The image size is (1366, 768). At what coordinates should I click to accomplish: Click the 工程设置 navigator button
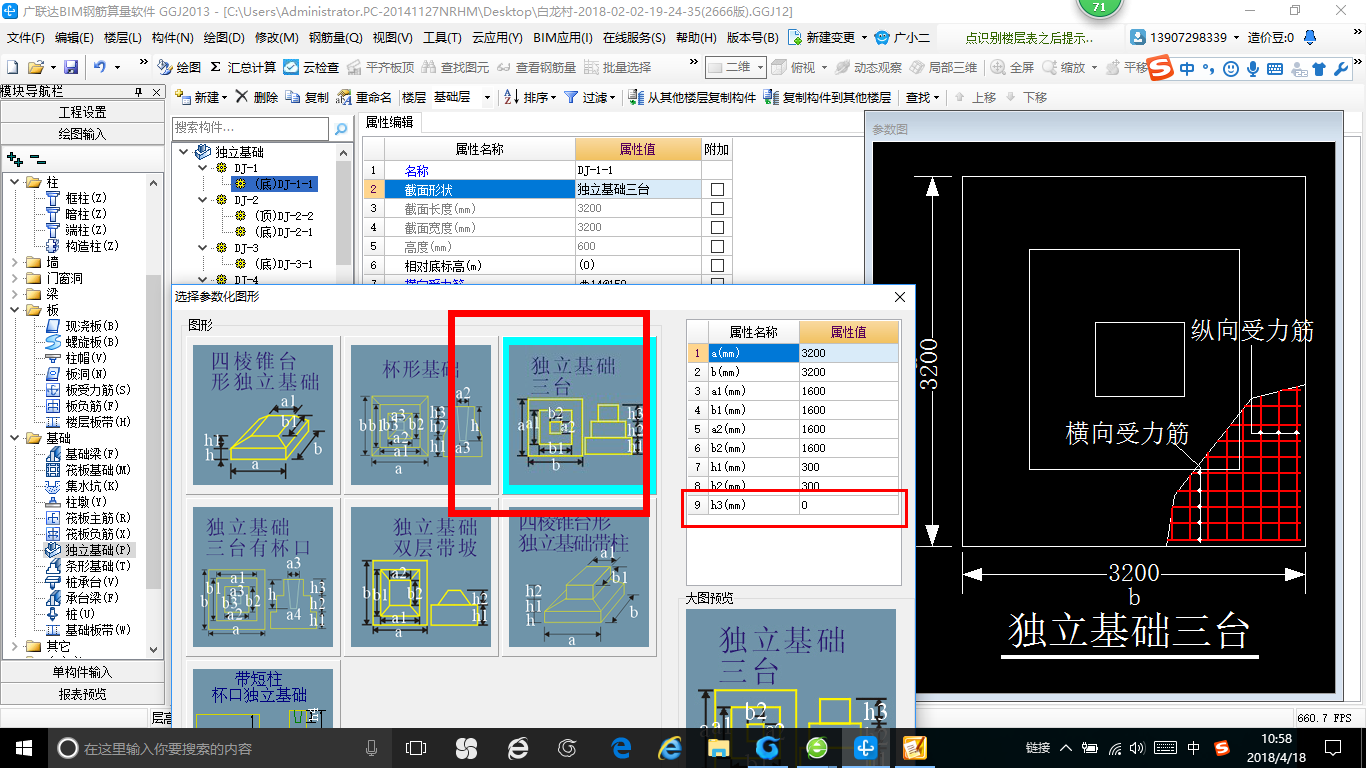point(83,112)
